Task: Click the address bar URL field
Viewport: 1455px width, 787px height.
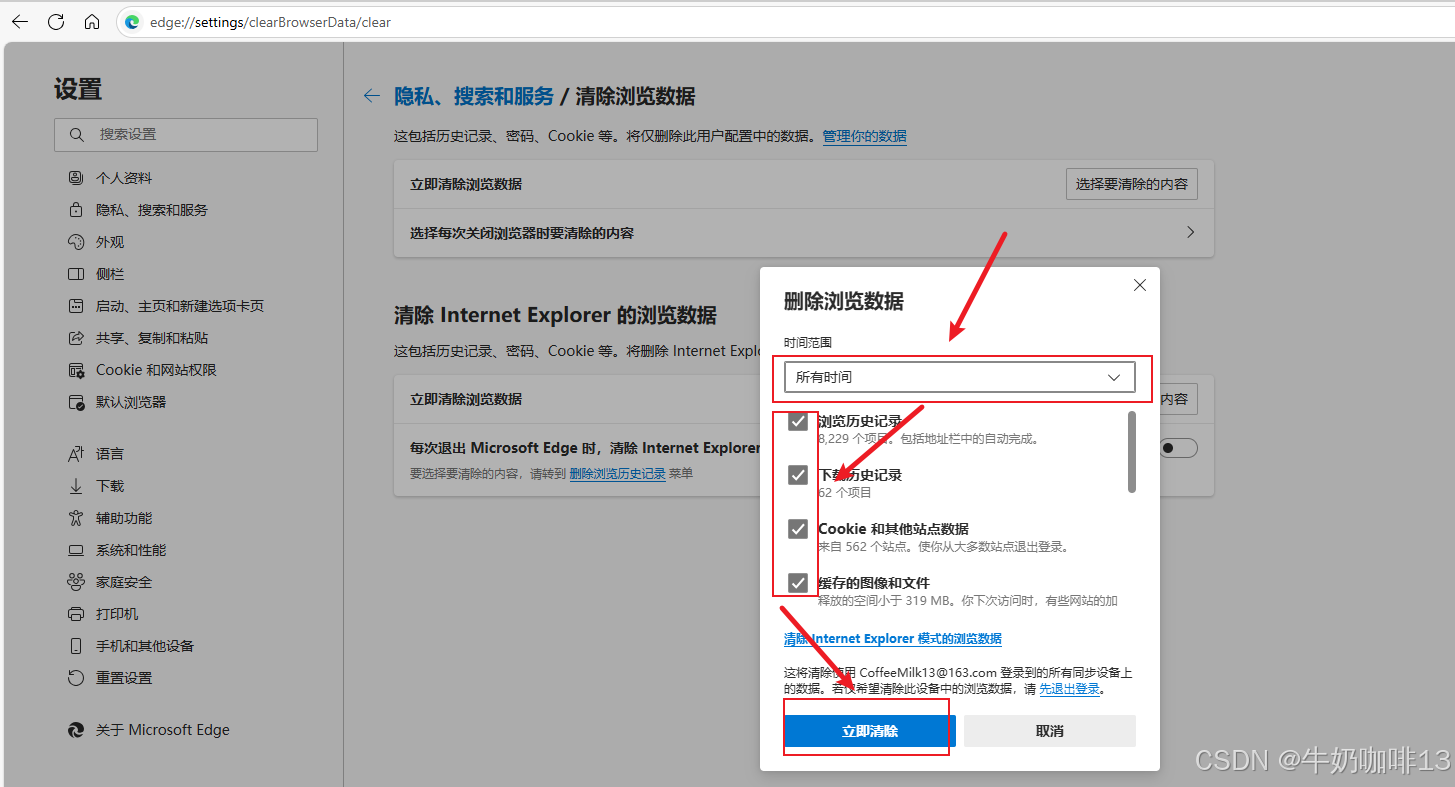Action: coord(785,22)
